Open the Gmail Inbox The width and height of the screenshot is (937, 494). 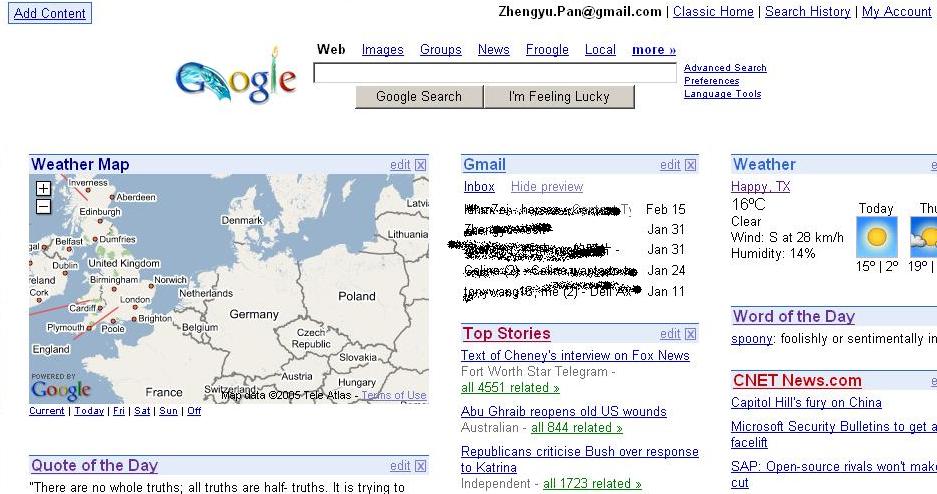coord(479,187)
